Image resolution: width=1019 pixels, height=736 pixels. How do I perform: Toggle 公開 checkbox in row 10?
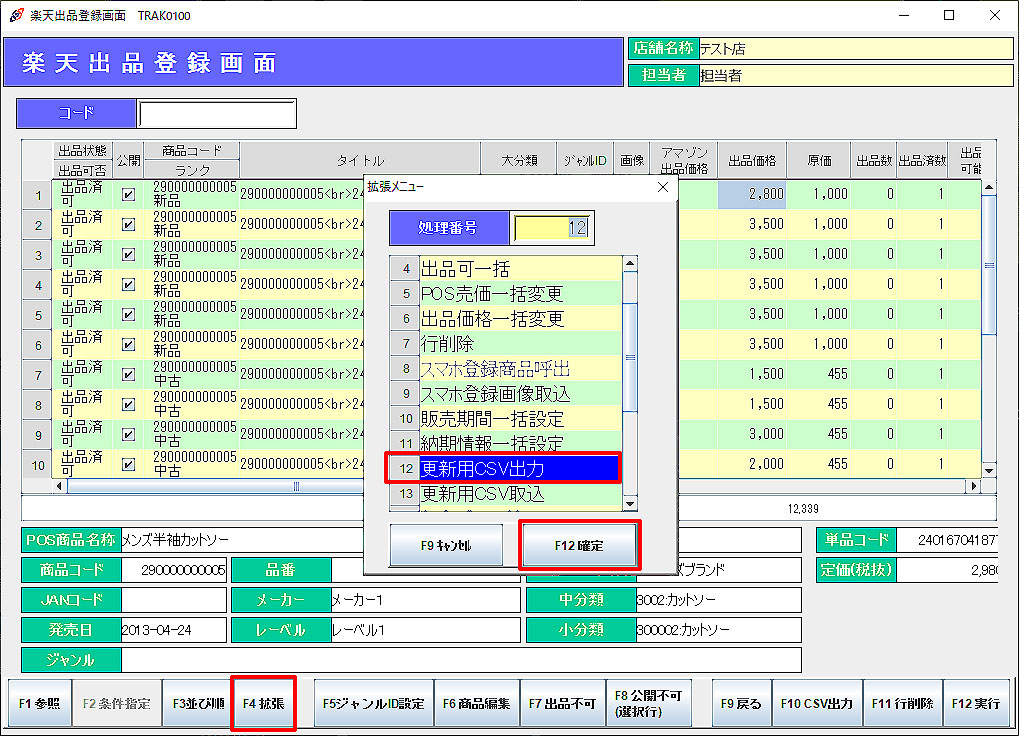pos(128,465)
